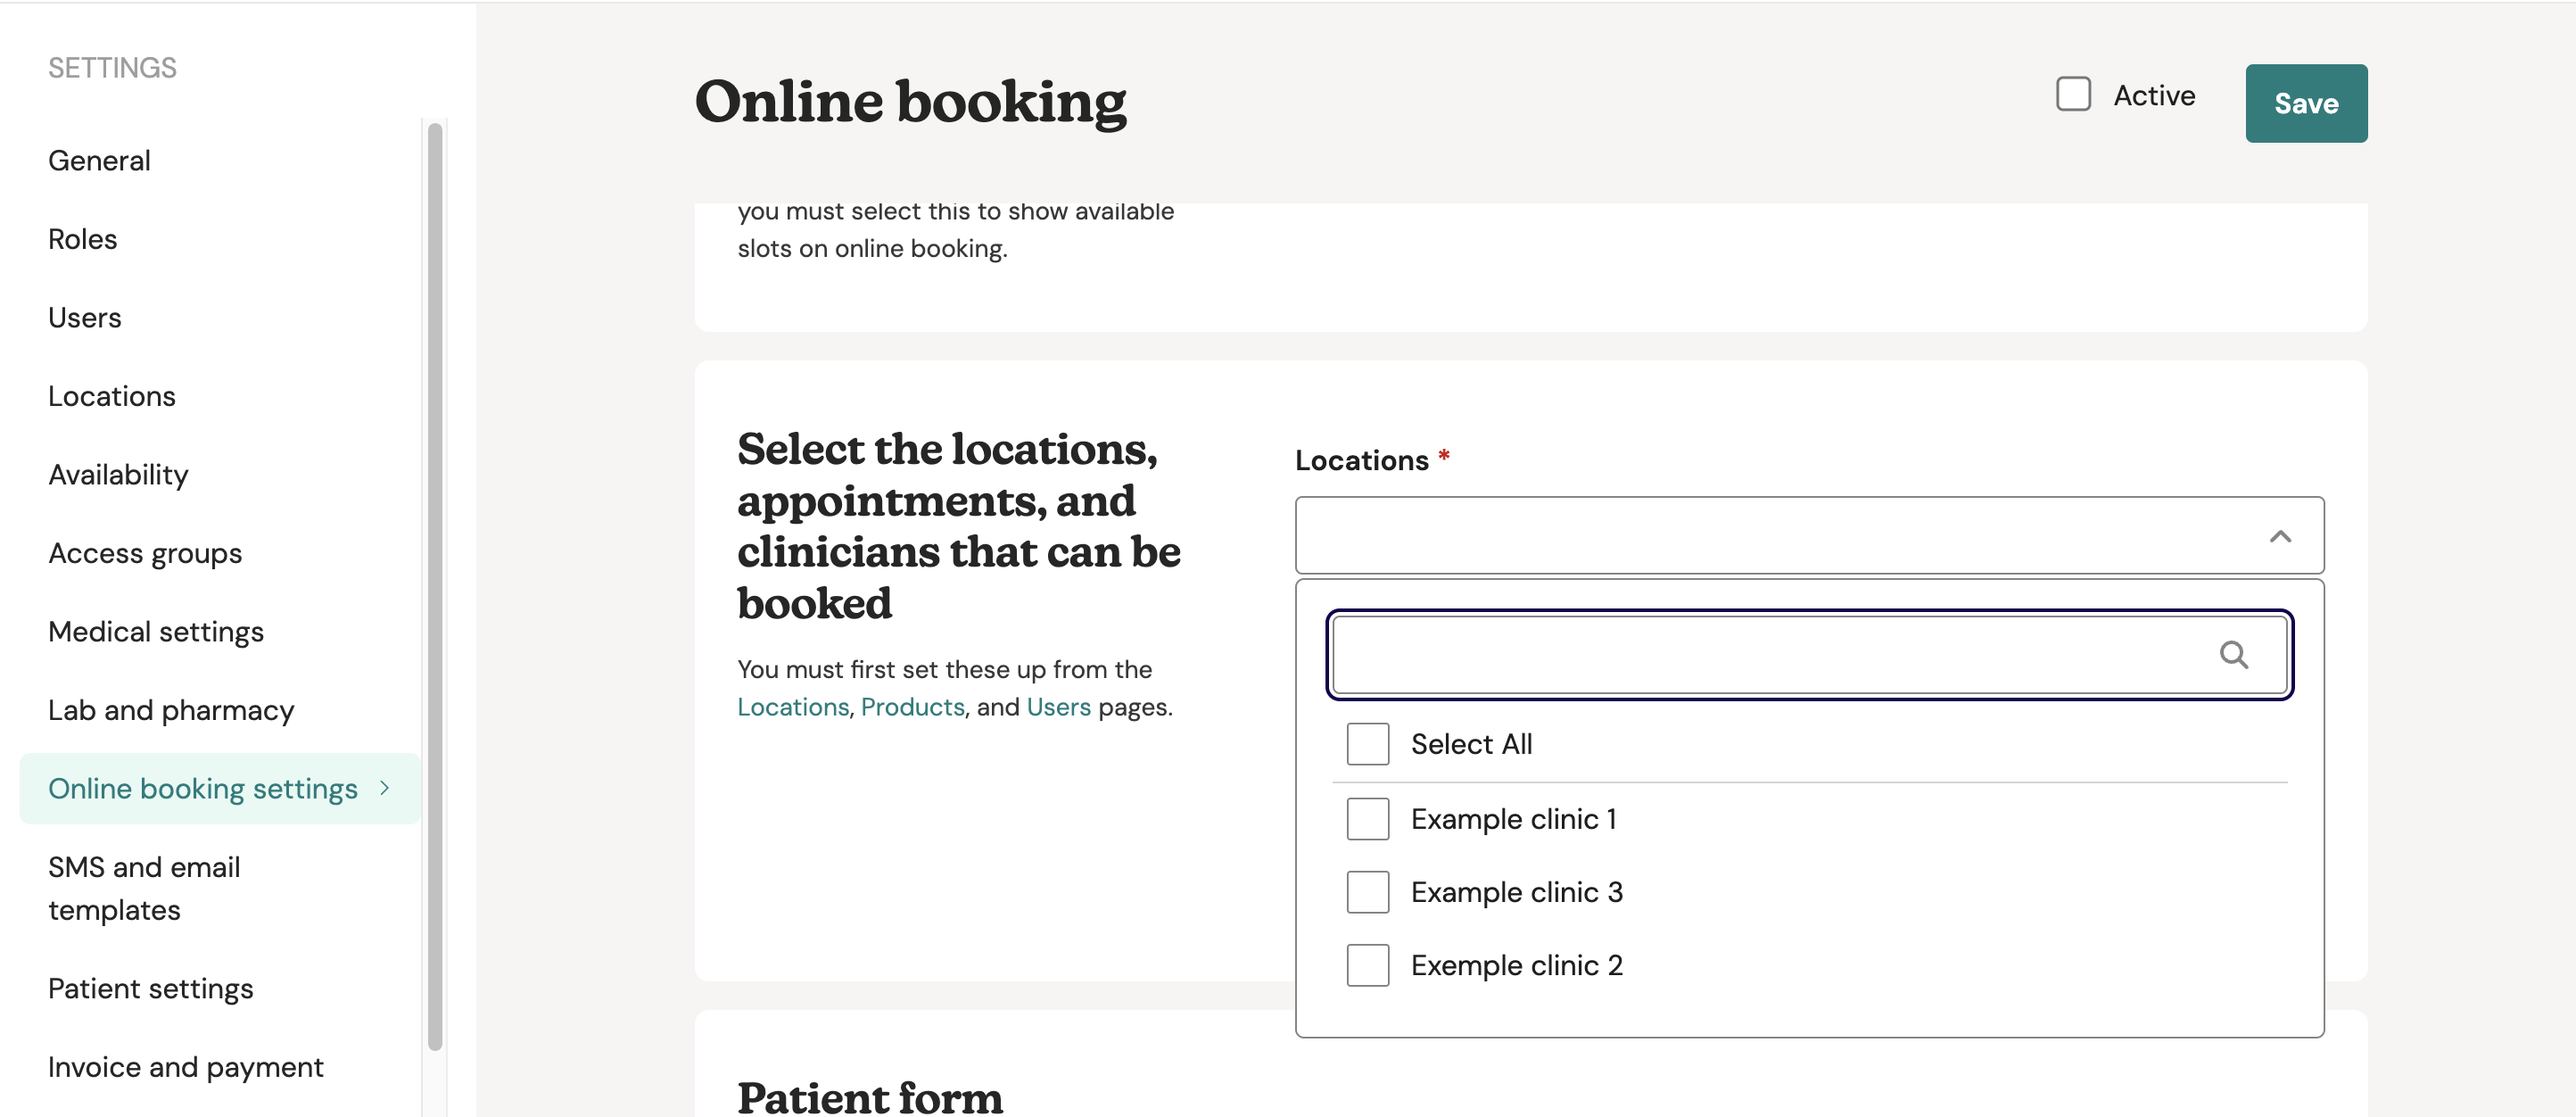Open Users in settings sidebar

tap(84, 317)
